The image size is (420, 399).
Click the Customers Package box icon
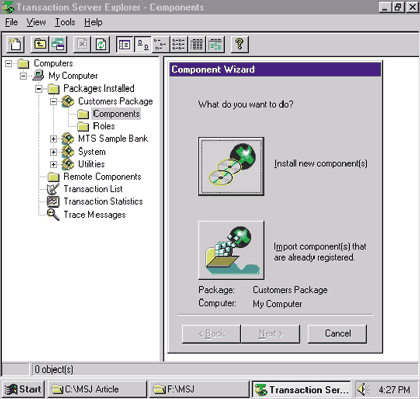click(x=68, y=101)
